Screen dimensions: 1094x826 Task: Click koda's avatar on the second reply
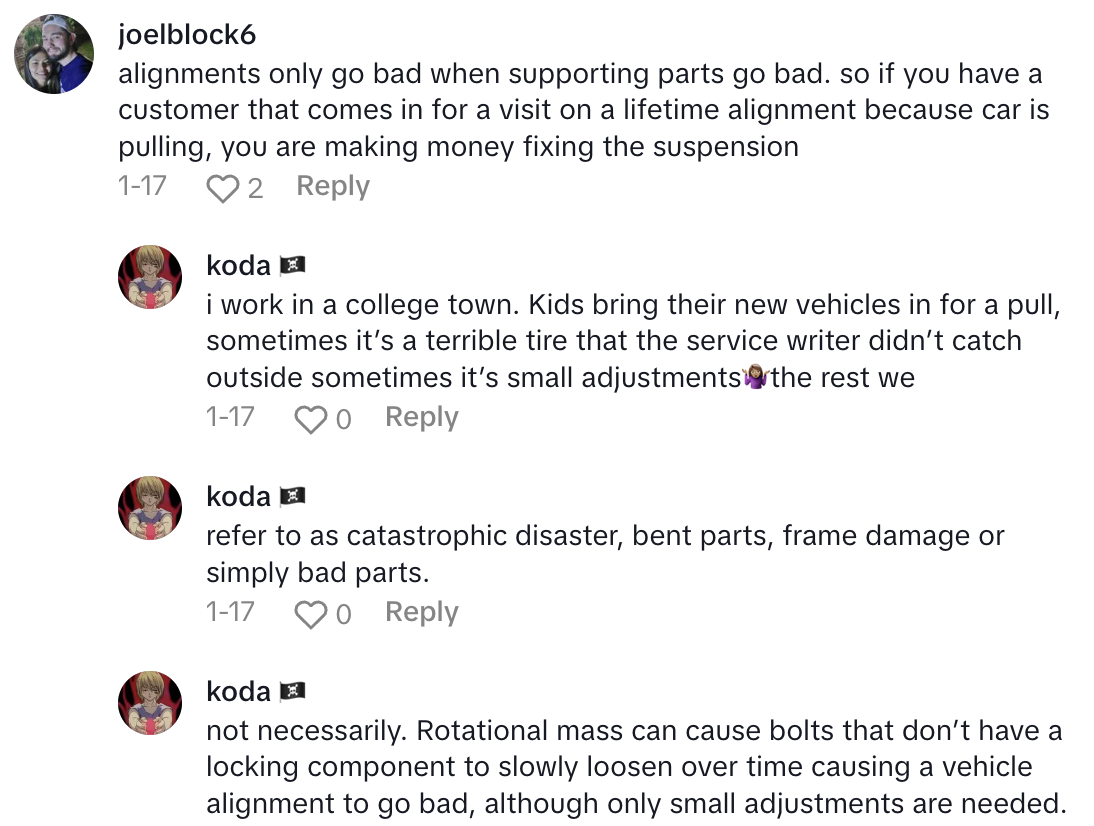(x=149, y=507)
